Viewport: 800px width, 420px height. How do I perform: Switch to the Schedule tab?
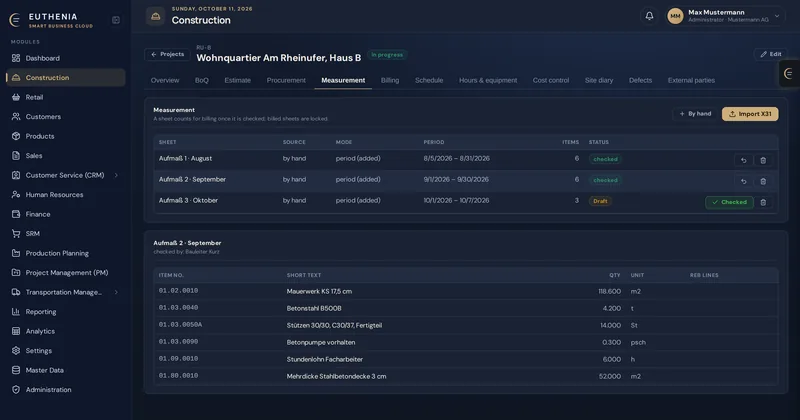(x=429, y=80)
